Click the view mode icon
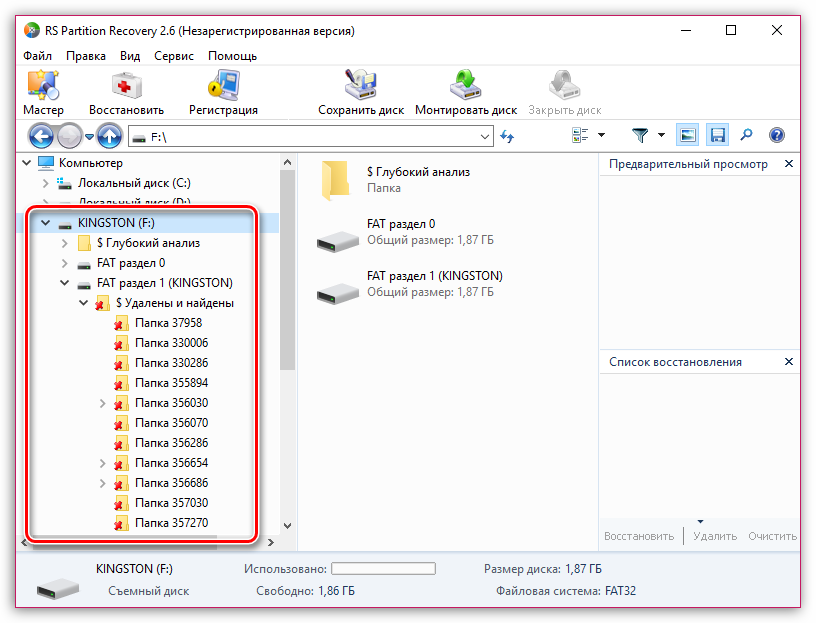The image size is (816, 623). [580, 135]
